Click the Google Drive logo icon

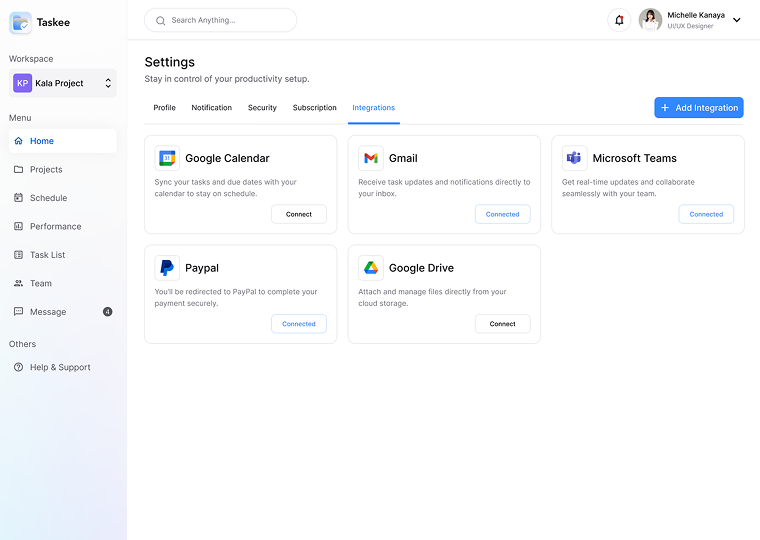(x=371, y=268)
